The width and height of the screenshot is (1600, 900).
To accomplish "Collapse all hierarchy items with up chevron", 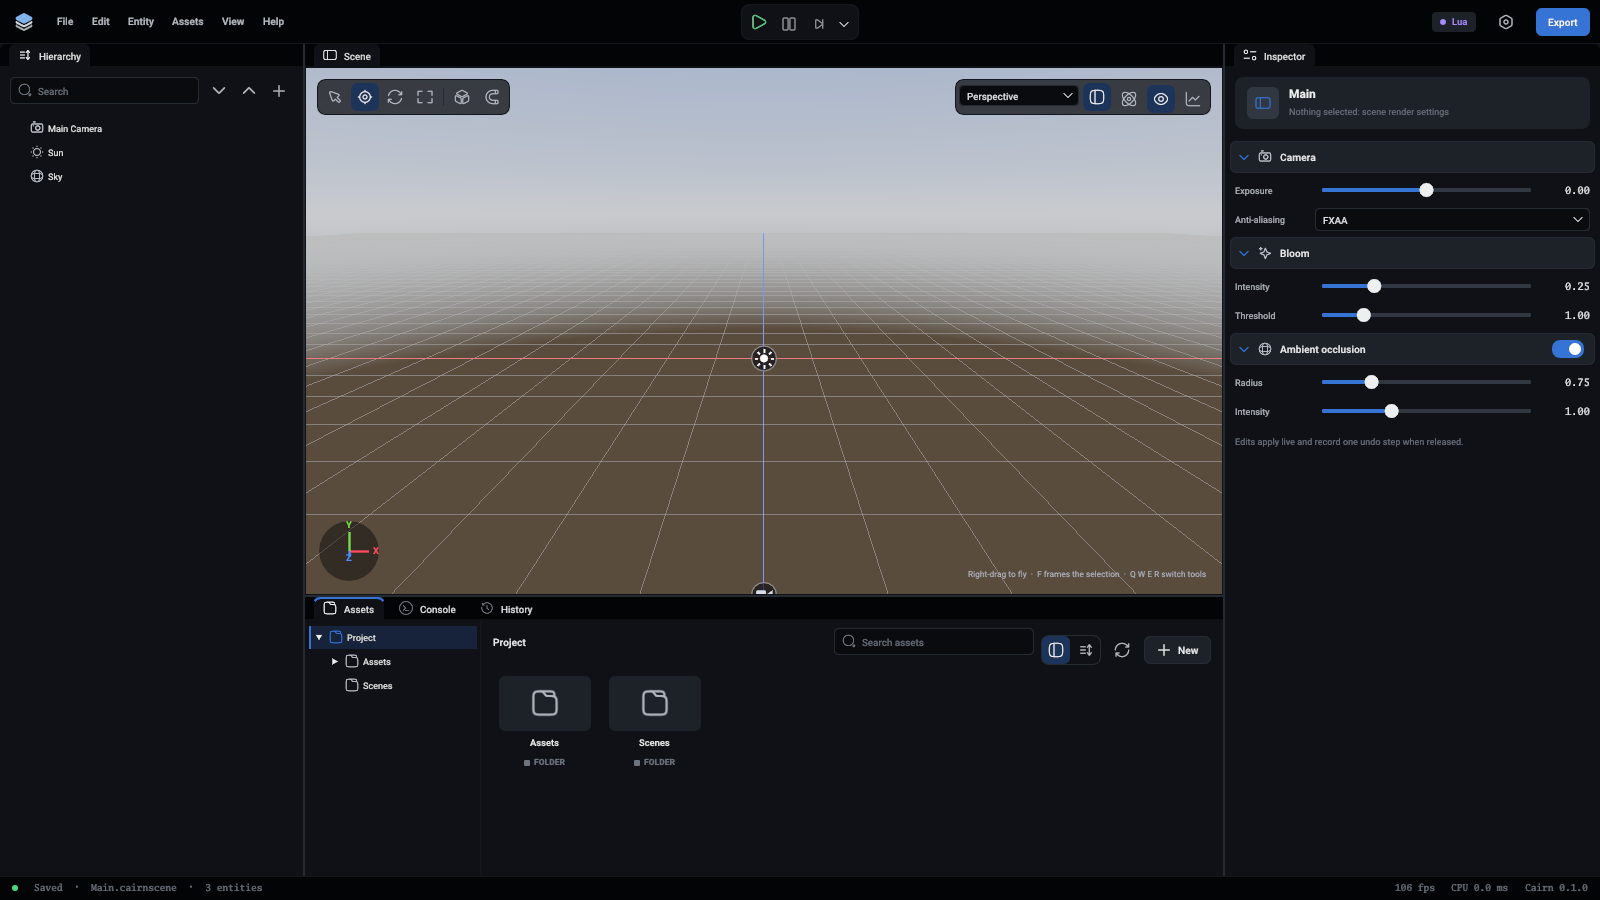I will (249, 91).
